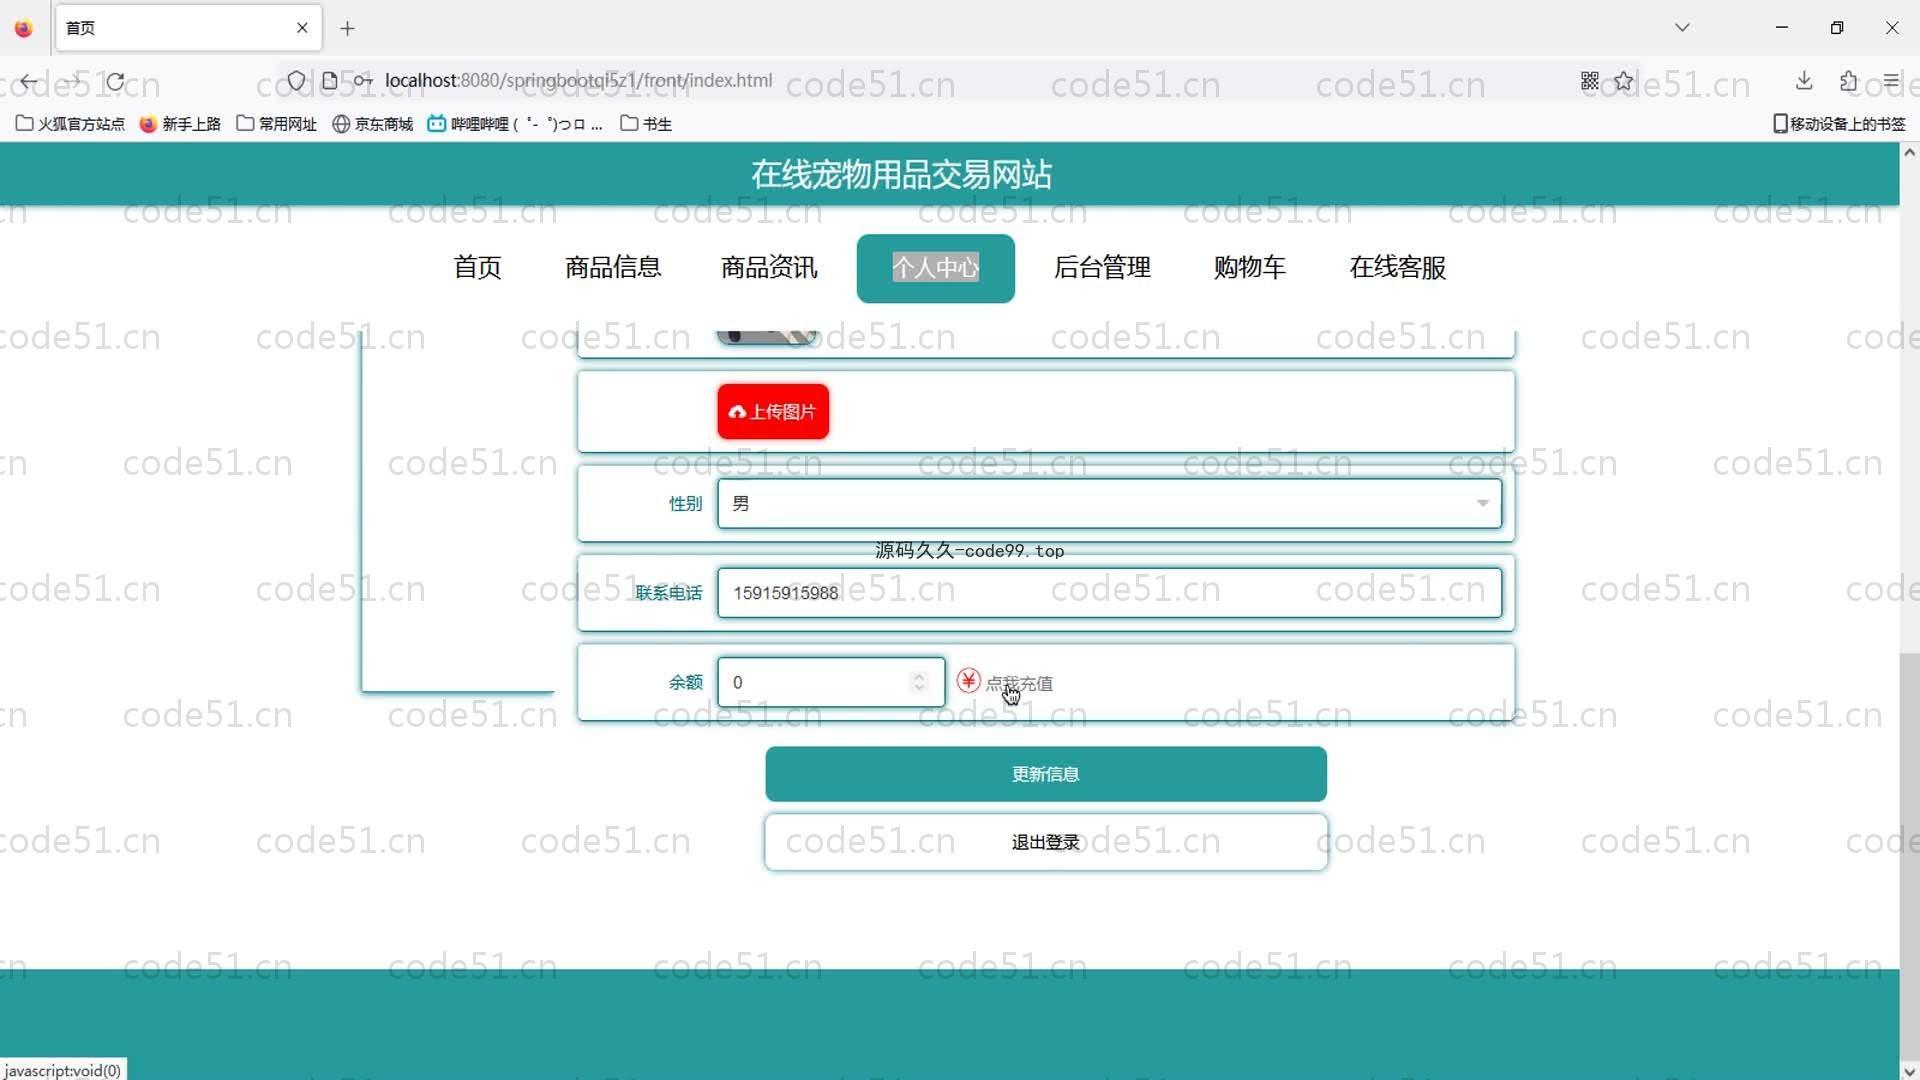Select the 个人中心 navigation tab
The height and width of the screenshot is (1080, 1920).
click(935, 268)
